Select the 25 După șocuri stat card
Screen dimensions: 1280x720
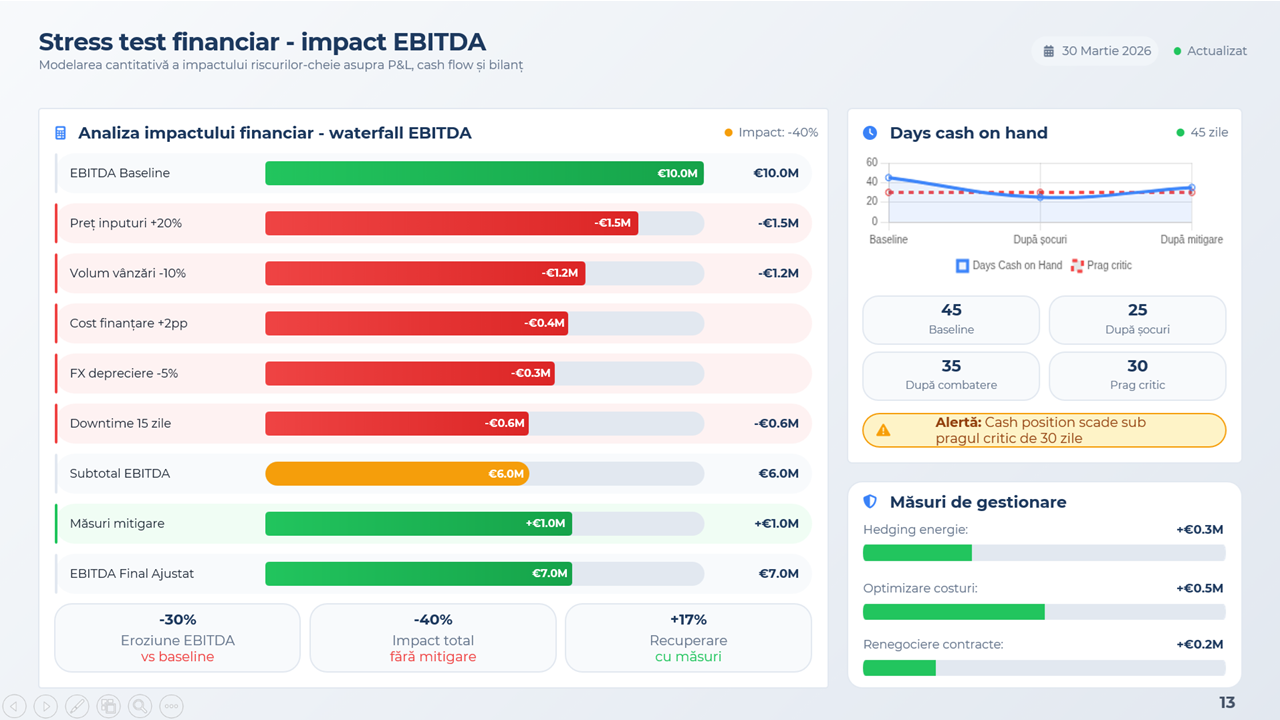(1137, 320)
